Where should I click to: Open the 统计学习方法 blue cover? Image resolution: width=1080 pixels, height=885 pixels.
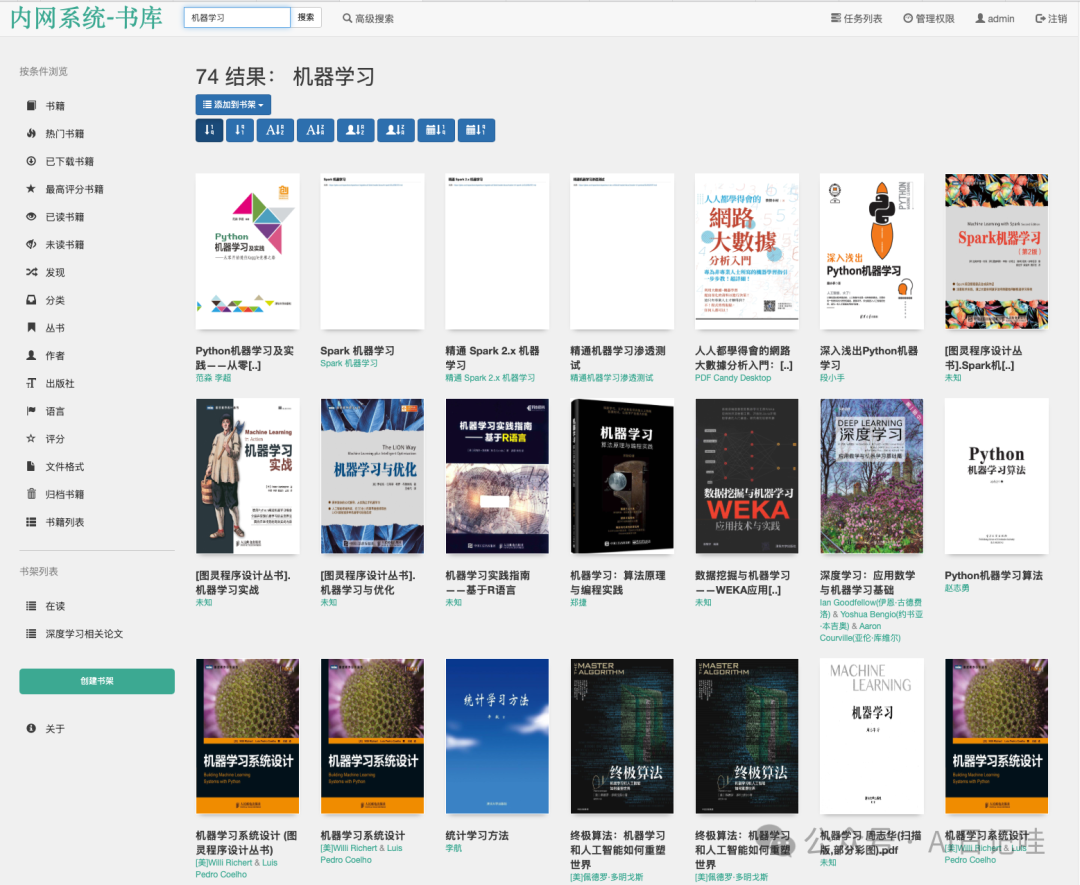pos(497,736)
